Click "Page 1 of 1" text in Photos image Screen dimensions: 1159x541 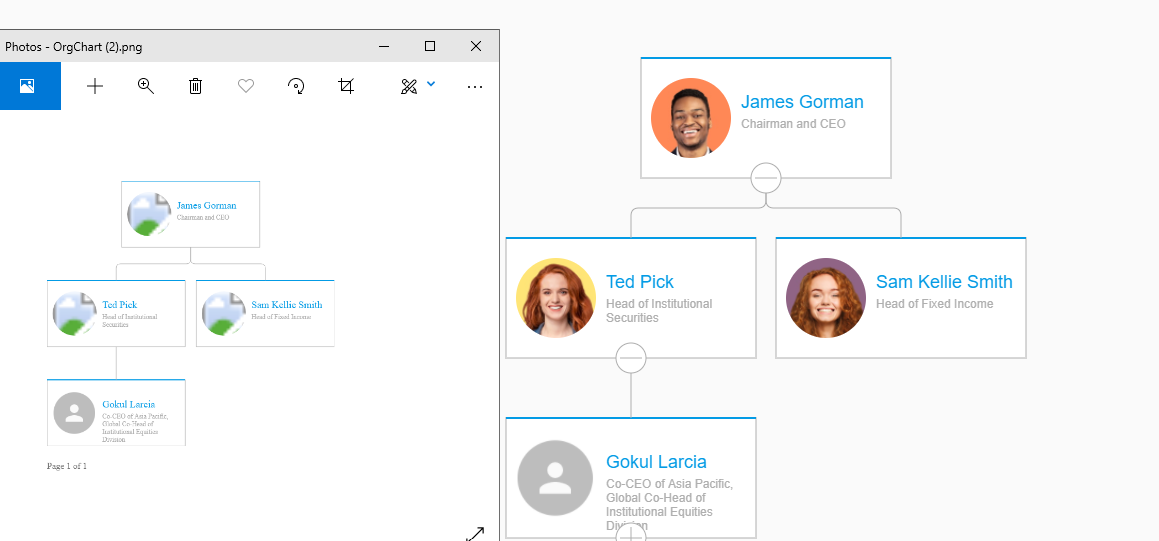tap(67, 466)
